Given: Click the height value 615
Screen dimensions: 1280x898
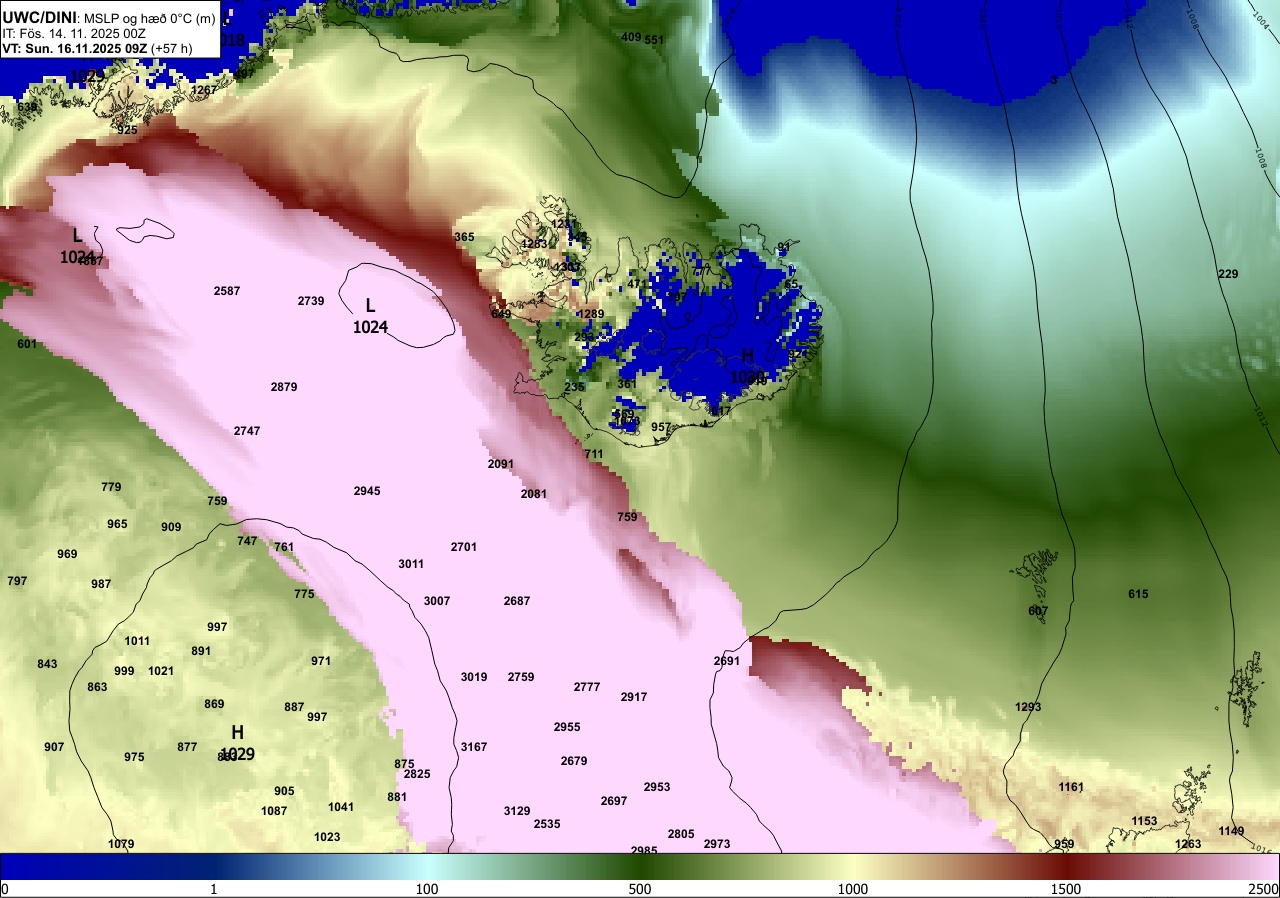Looking at the screenshot, I should 1138,594.
